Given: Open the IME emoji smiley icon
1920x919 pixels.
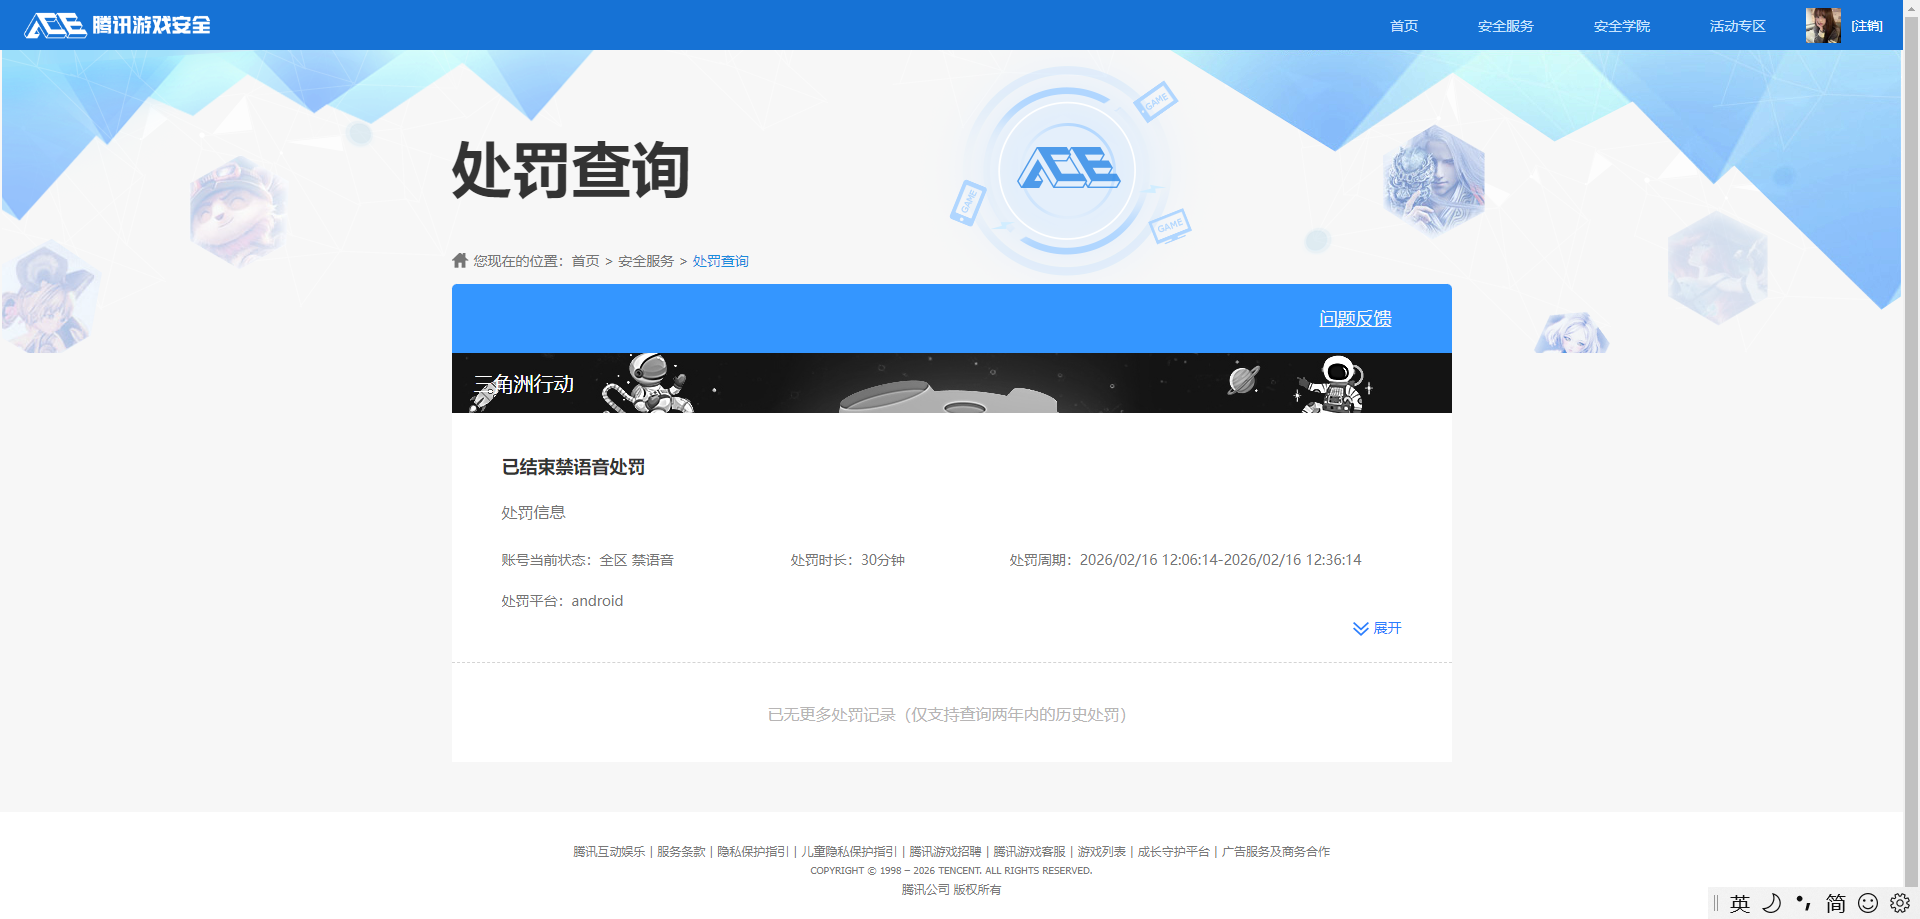Looking at the screenshot, I should (1868, 903).
